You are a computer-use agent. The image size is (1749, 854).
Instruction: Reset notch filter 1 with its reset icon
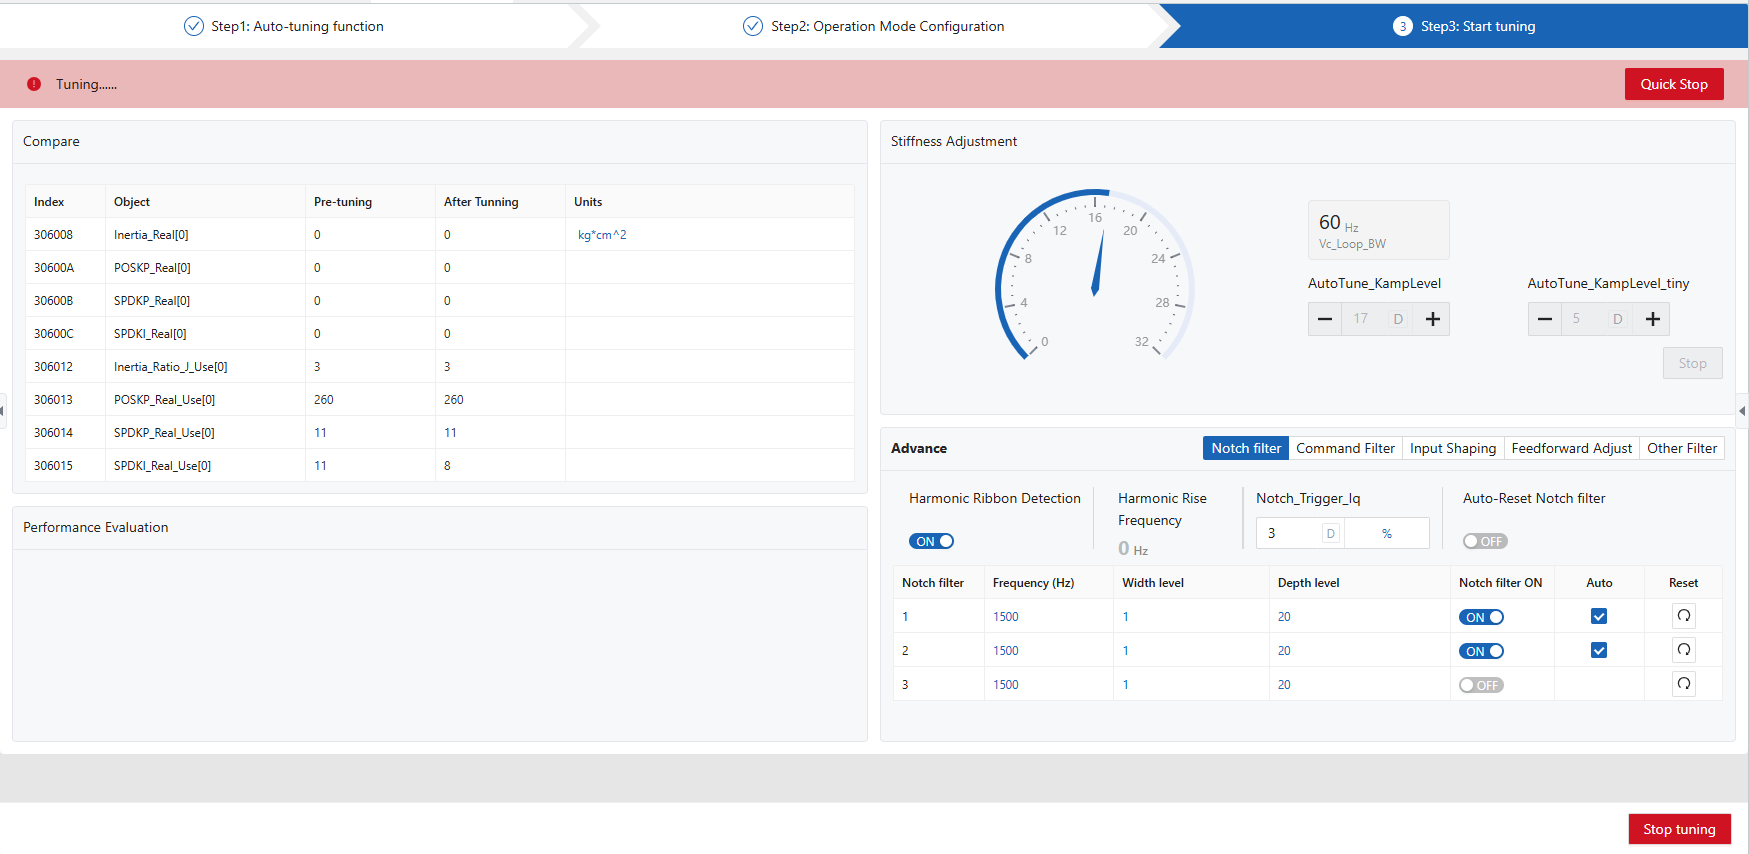(1683, 616)
